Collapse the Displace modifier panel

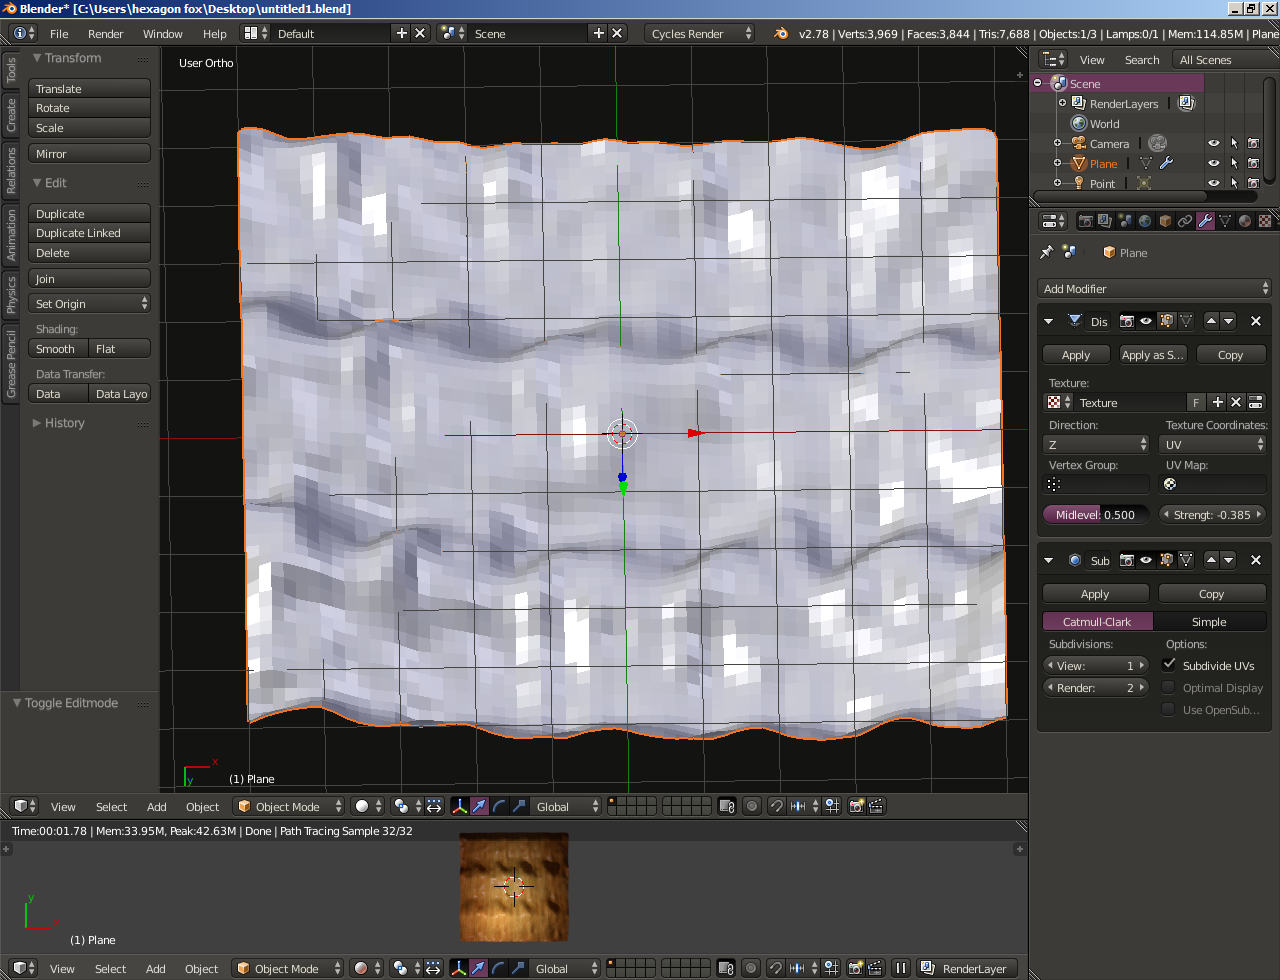(1049, 321)
